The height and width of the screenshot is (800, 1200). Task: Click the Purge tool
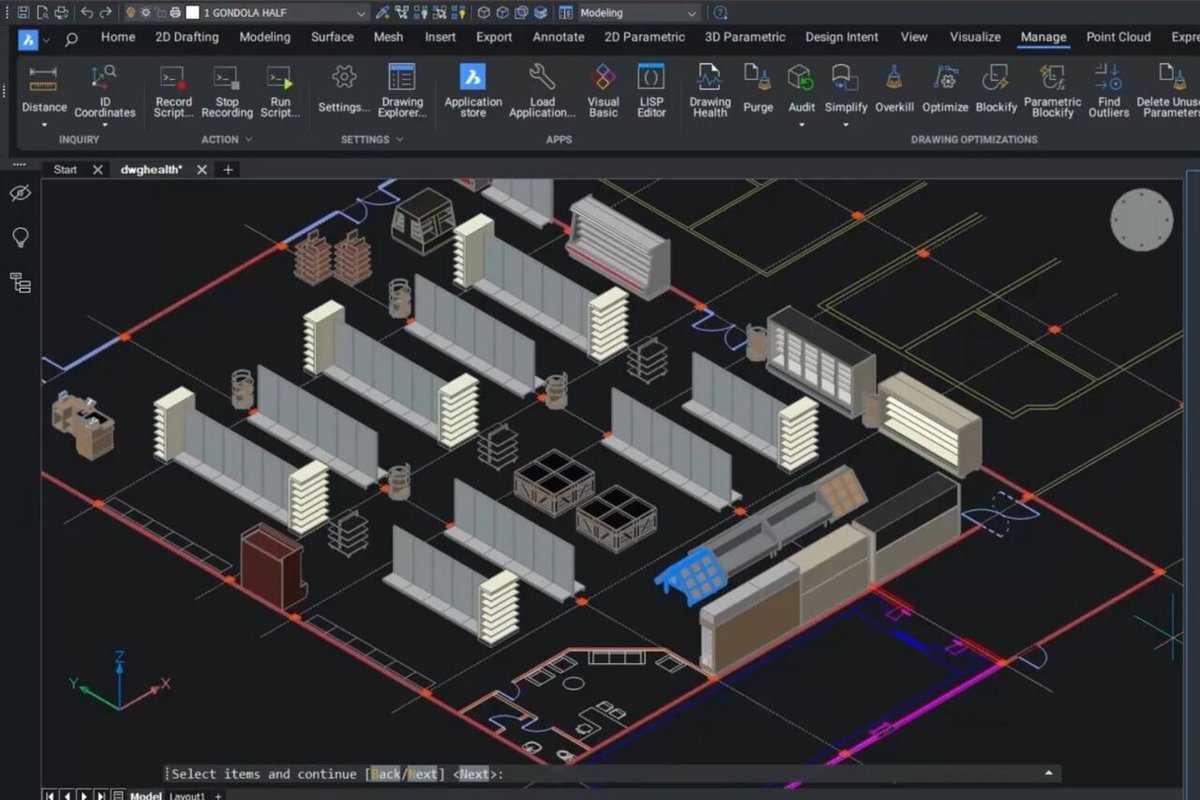(x=758, y=90)
